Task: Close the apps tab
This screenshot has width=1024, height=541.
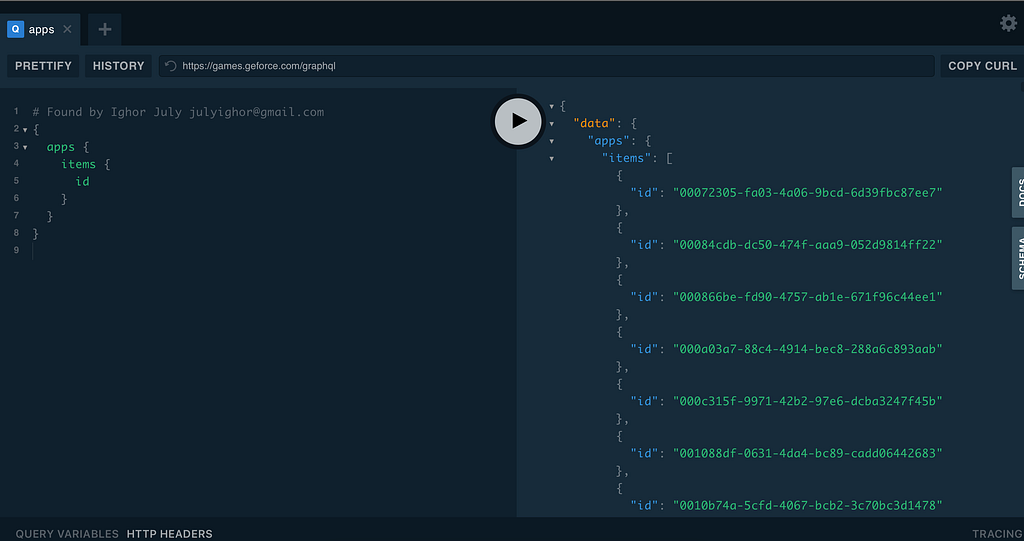Action: click(67, 29)
